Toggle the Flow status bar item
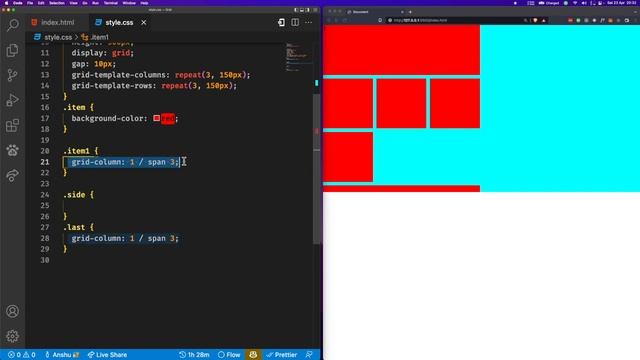 pyautogui.click(x=229, y=355)
